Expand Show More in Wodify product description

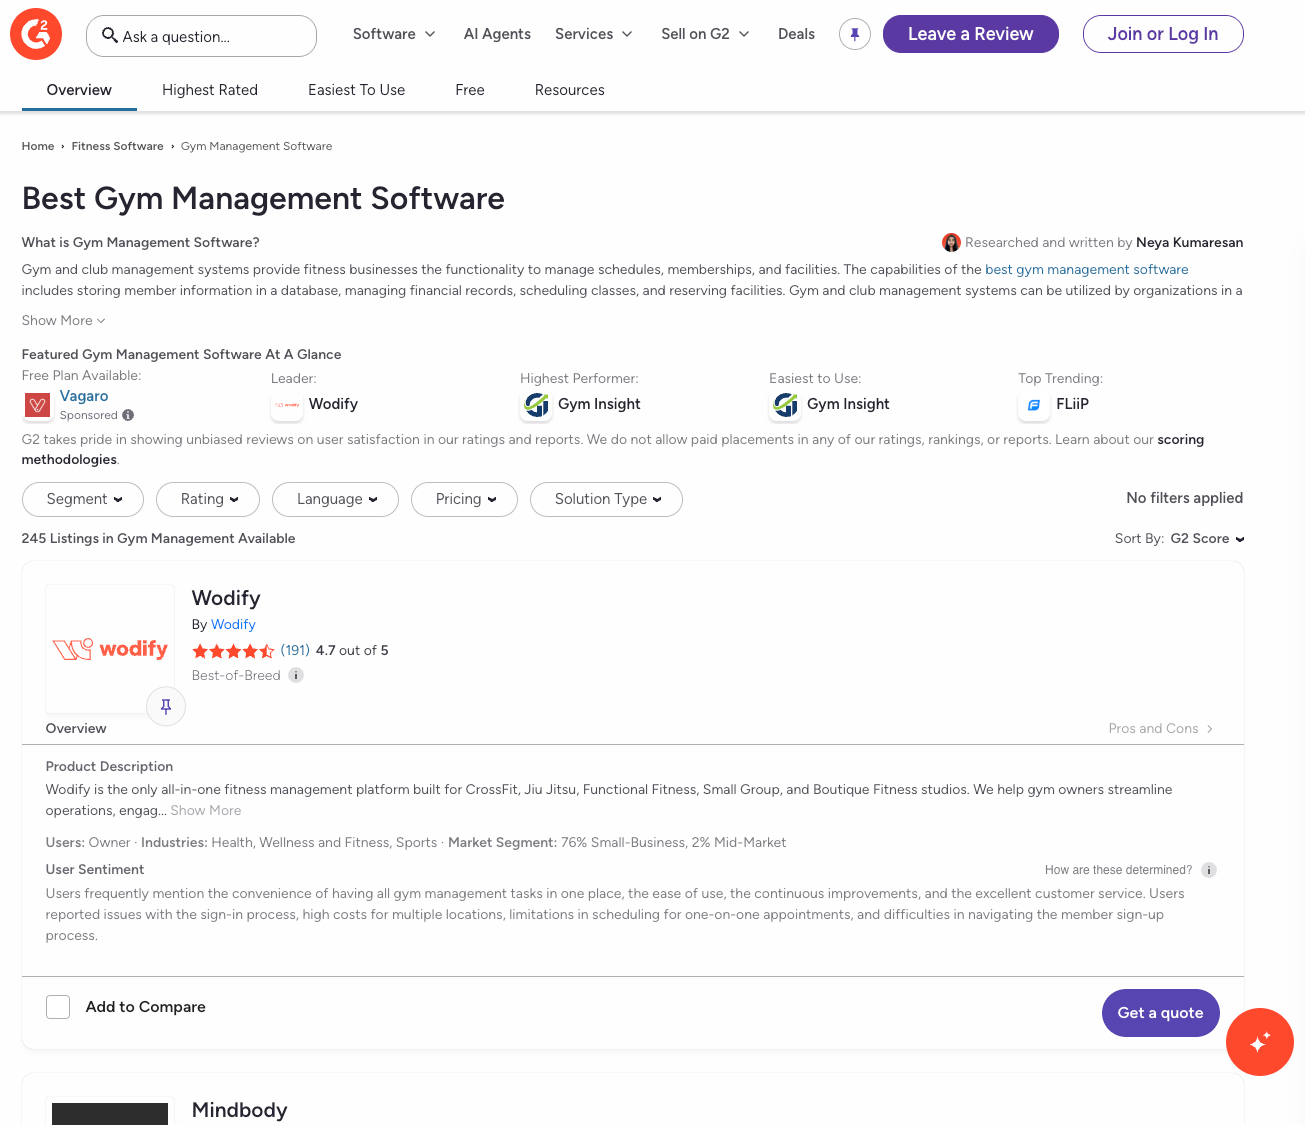click(206, 810)
